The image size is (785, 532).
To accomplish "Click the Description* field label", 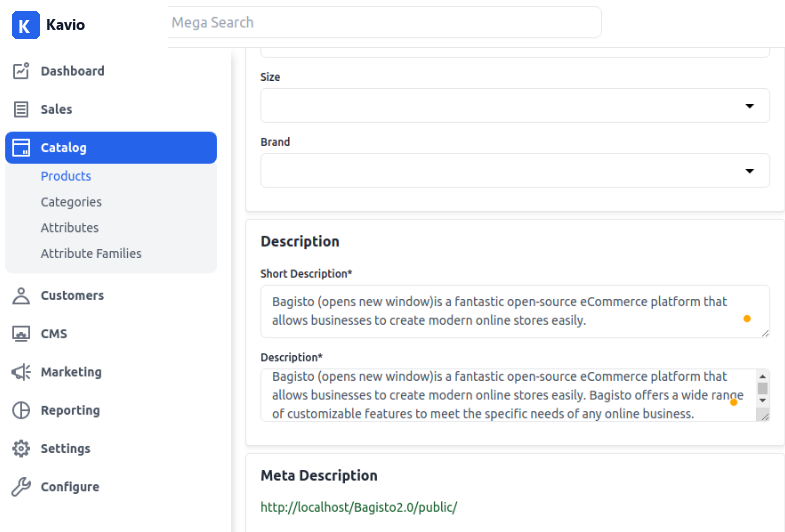I will (x=291, y=358).
